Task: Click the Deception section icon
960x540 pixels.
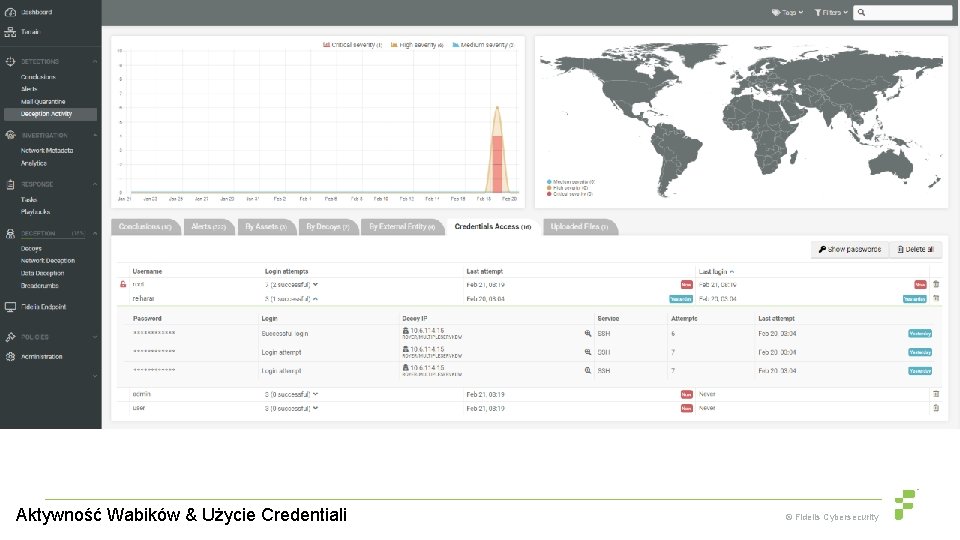Action: 10,233
